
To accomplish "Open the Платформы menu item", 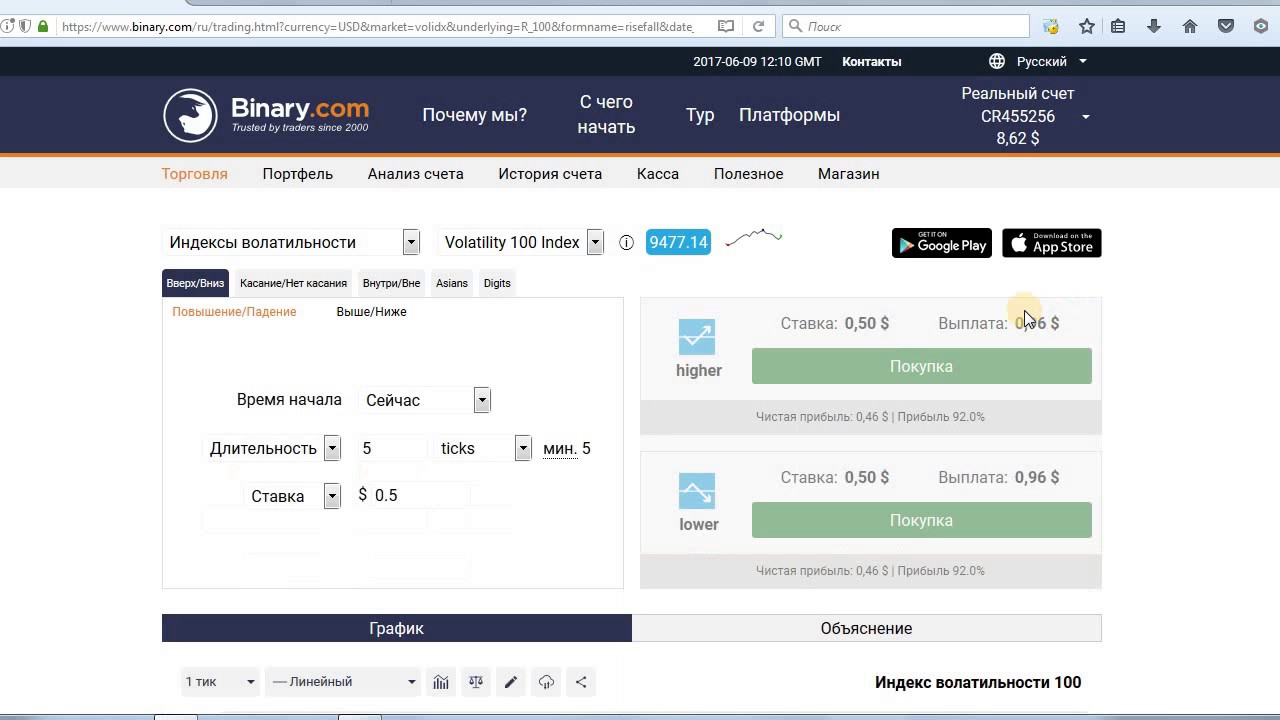I will (x=789, y=115).
